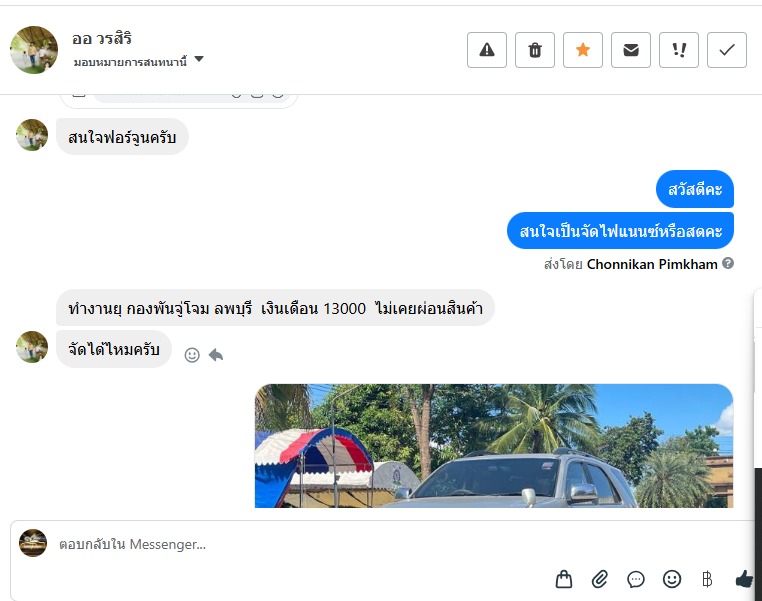The height and width of the screenshot is (601, 762).
Task: Attach a file with paperclip icon
Action: pyautogui.click(x=600, y=579)
